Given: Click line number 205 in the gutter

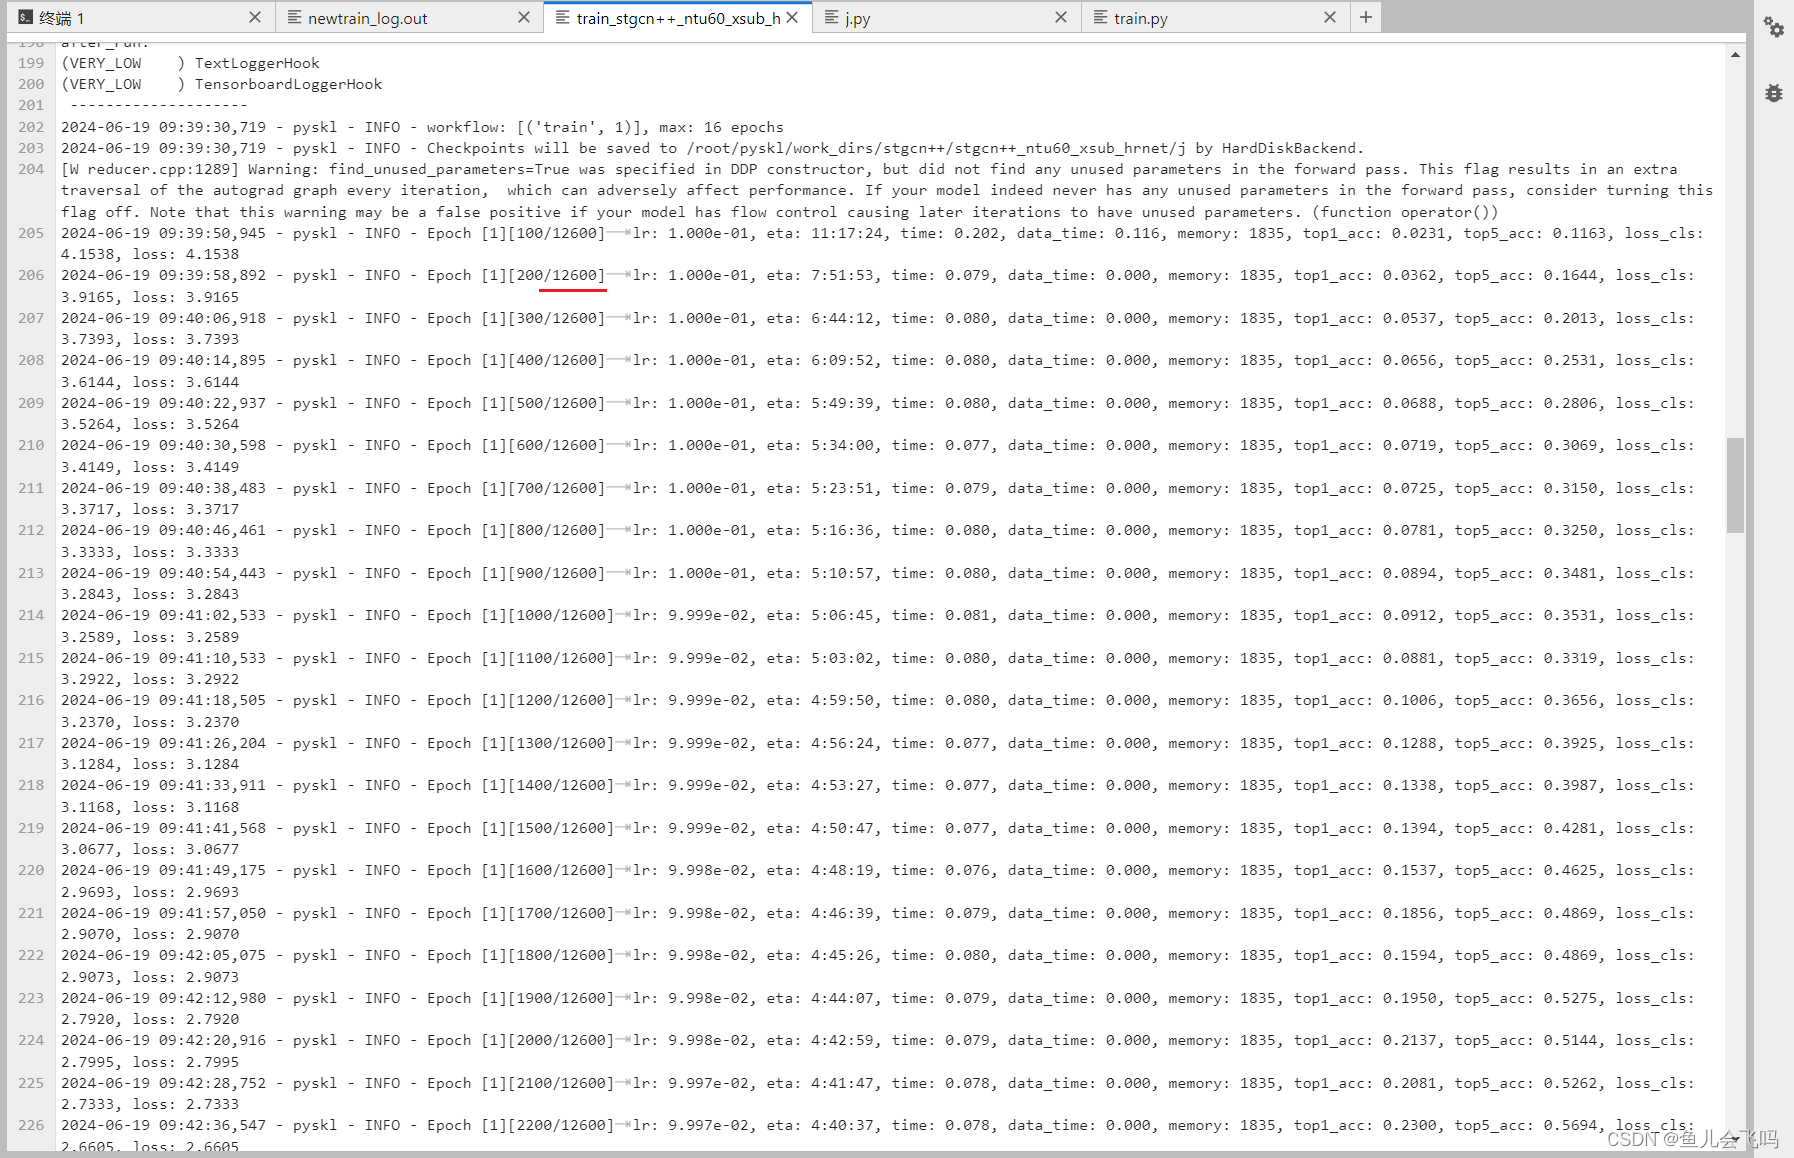Looking at the screenshot, I should [x=30, y=233].
